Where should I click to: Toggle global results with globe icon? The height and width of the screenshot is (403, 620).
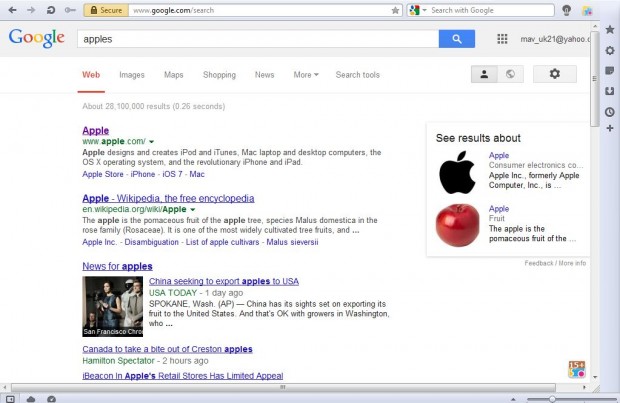pos(510,74)
